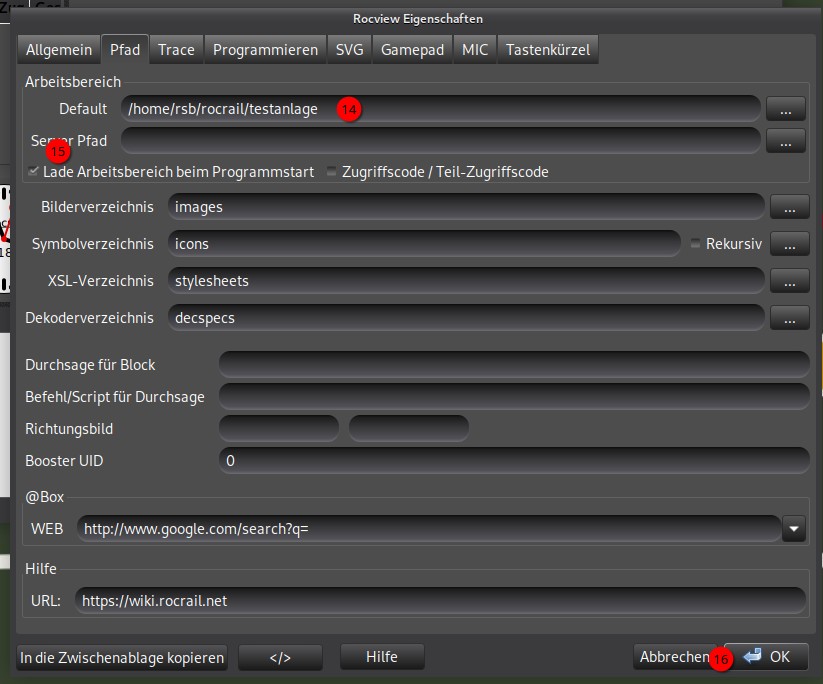Viewport: 823px width, 684px height.
Task: Browse for Symbolverzeichnis folder
Action: tap(789, 243)
